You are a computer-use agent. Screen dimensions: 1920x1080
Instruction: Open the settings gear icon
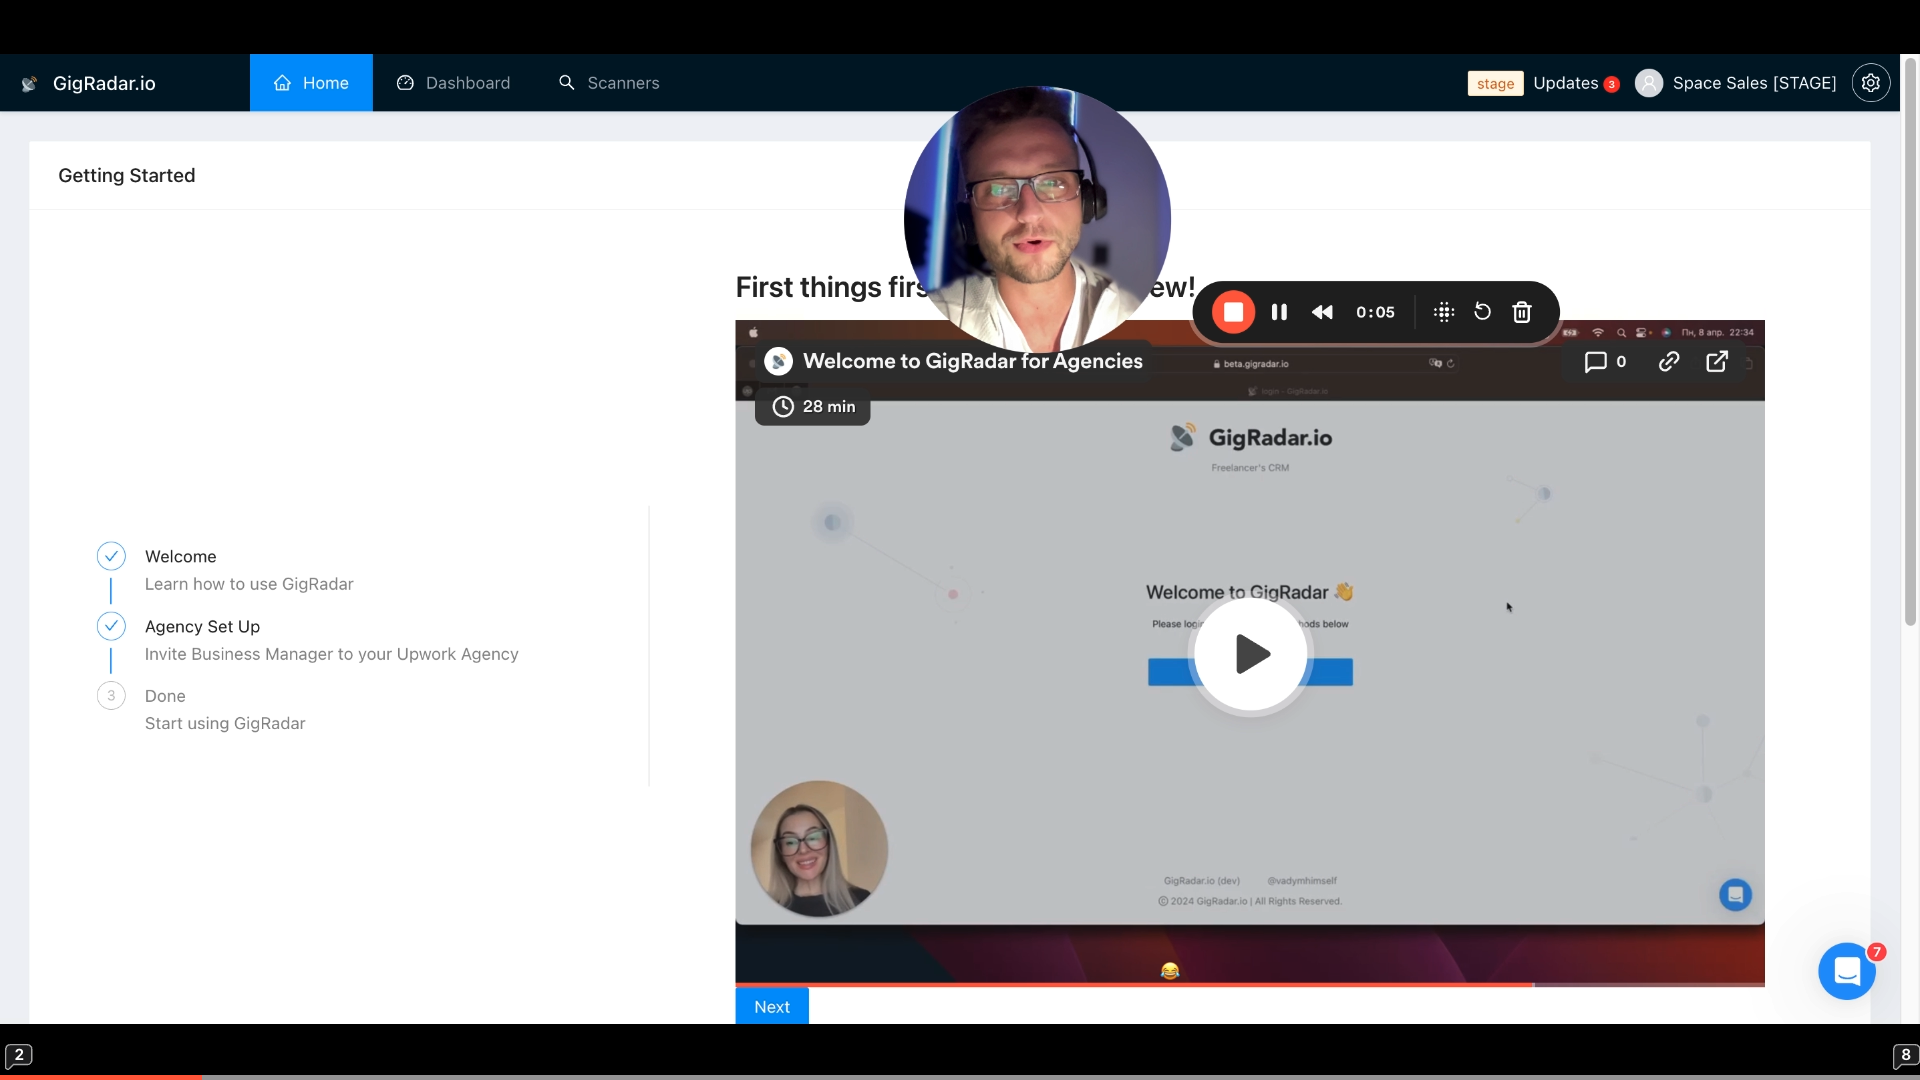[1870, 83]
